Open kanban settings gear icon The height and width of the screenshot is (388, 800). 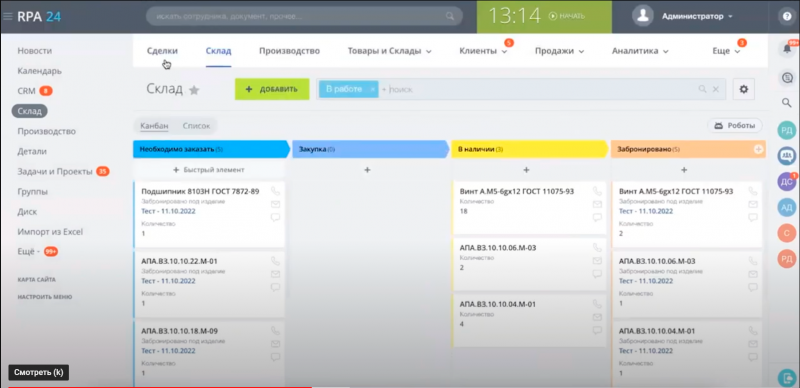744,89
